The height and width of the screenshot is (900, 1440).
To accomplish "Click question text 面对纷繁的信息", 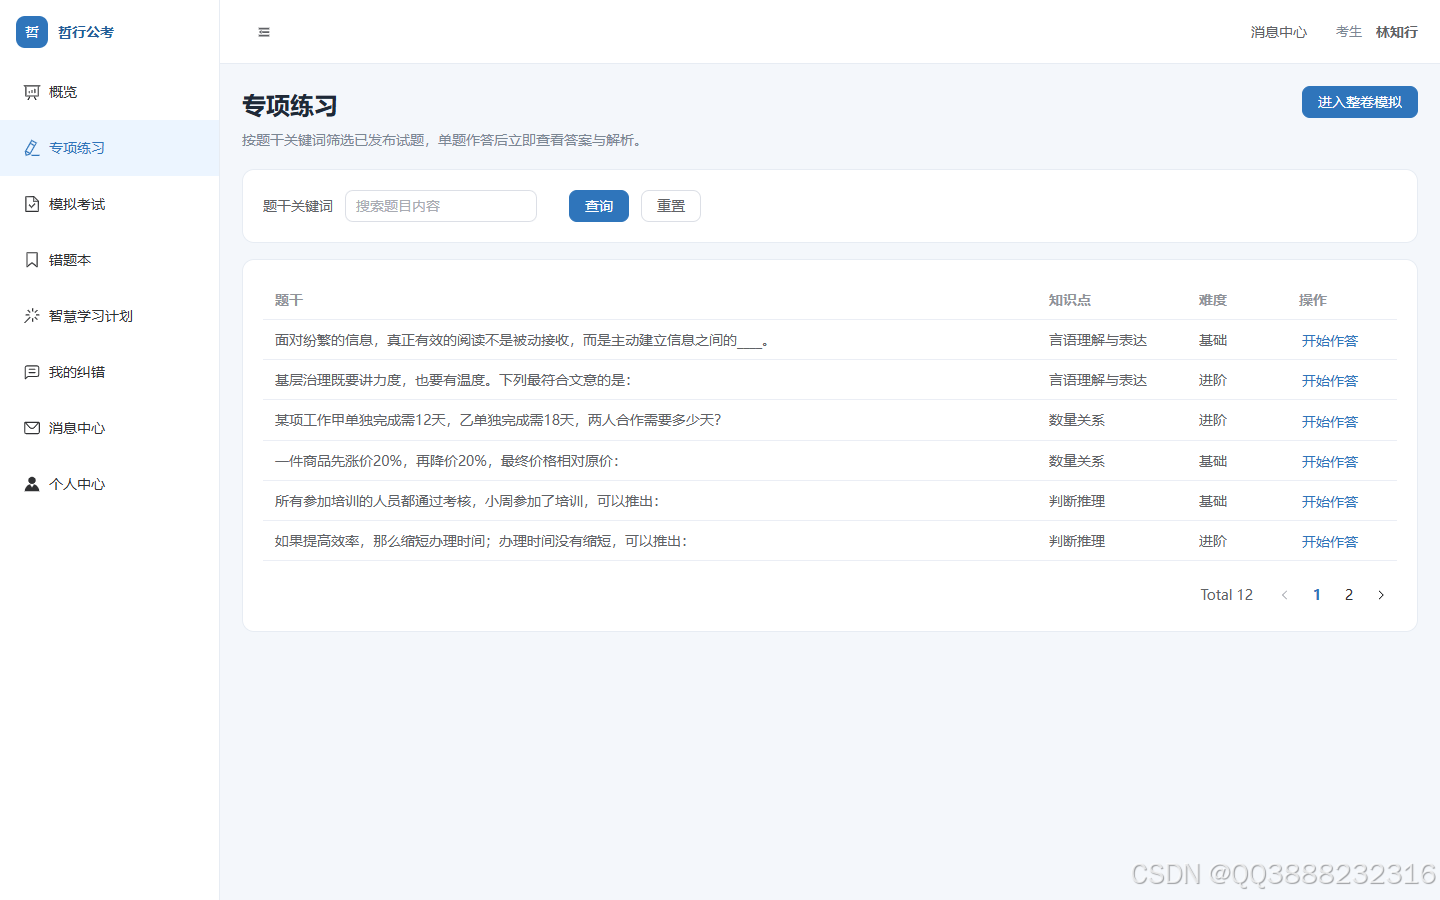I will [522, 340].
